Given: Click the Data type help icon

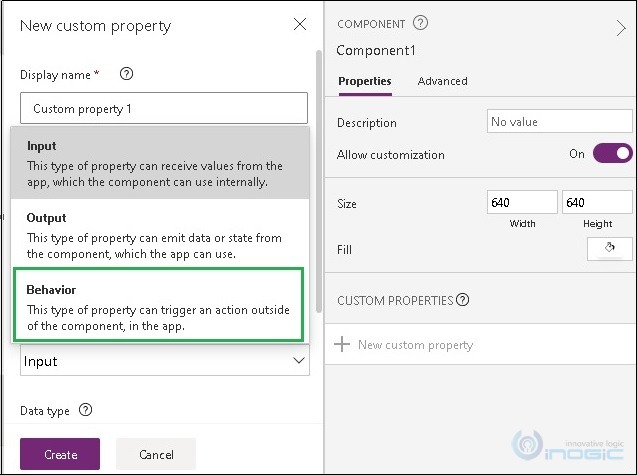Looking at the screenshot, I should 85,410.
